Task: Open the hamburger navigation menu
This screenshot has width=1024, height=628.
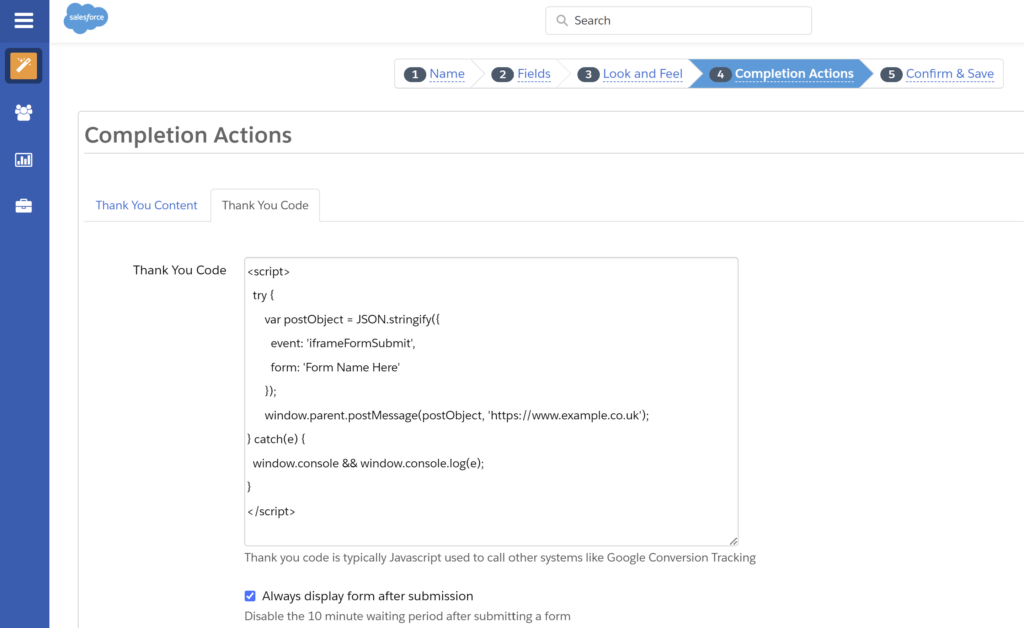Action: point(24,20)
